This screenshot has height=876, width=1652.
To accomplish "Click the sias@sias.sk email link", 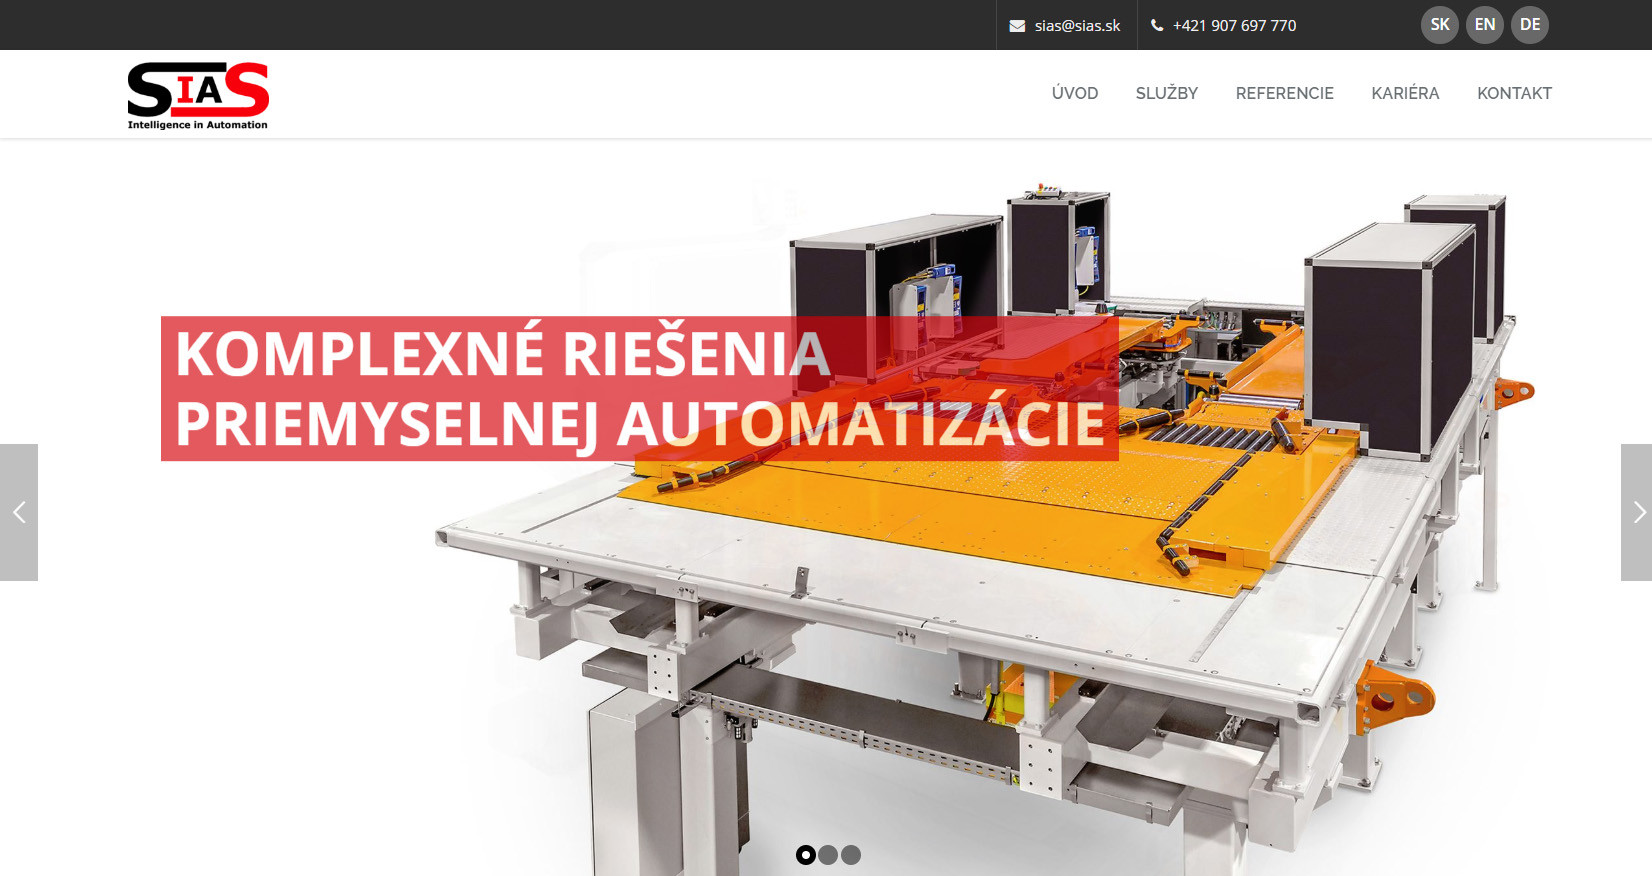I will coord(1078,26).
